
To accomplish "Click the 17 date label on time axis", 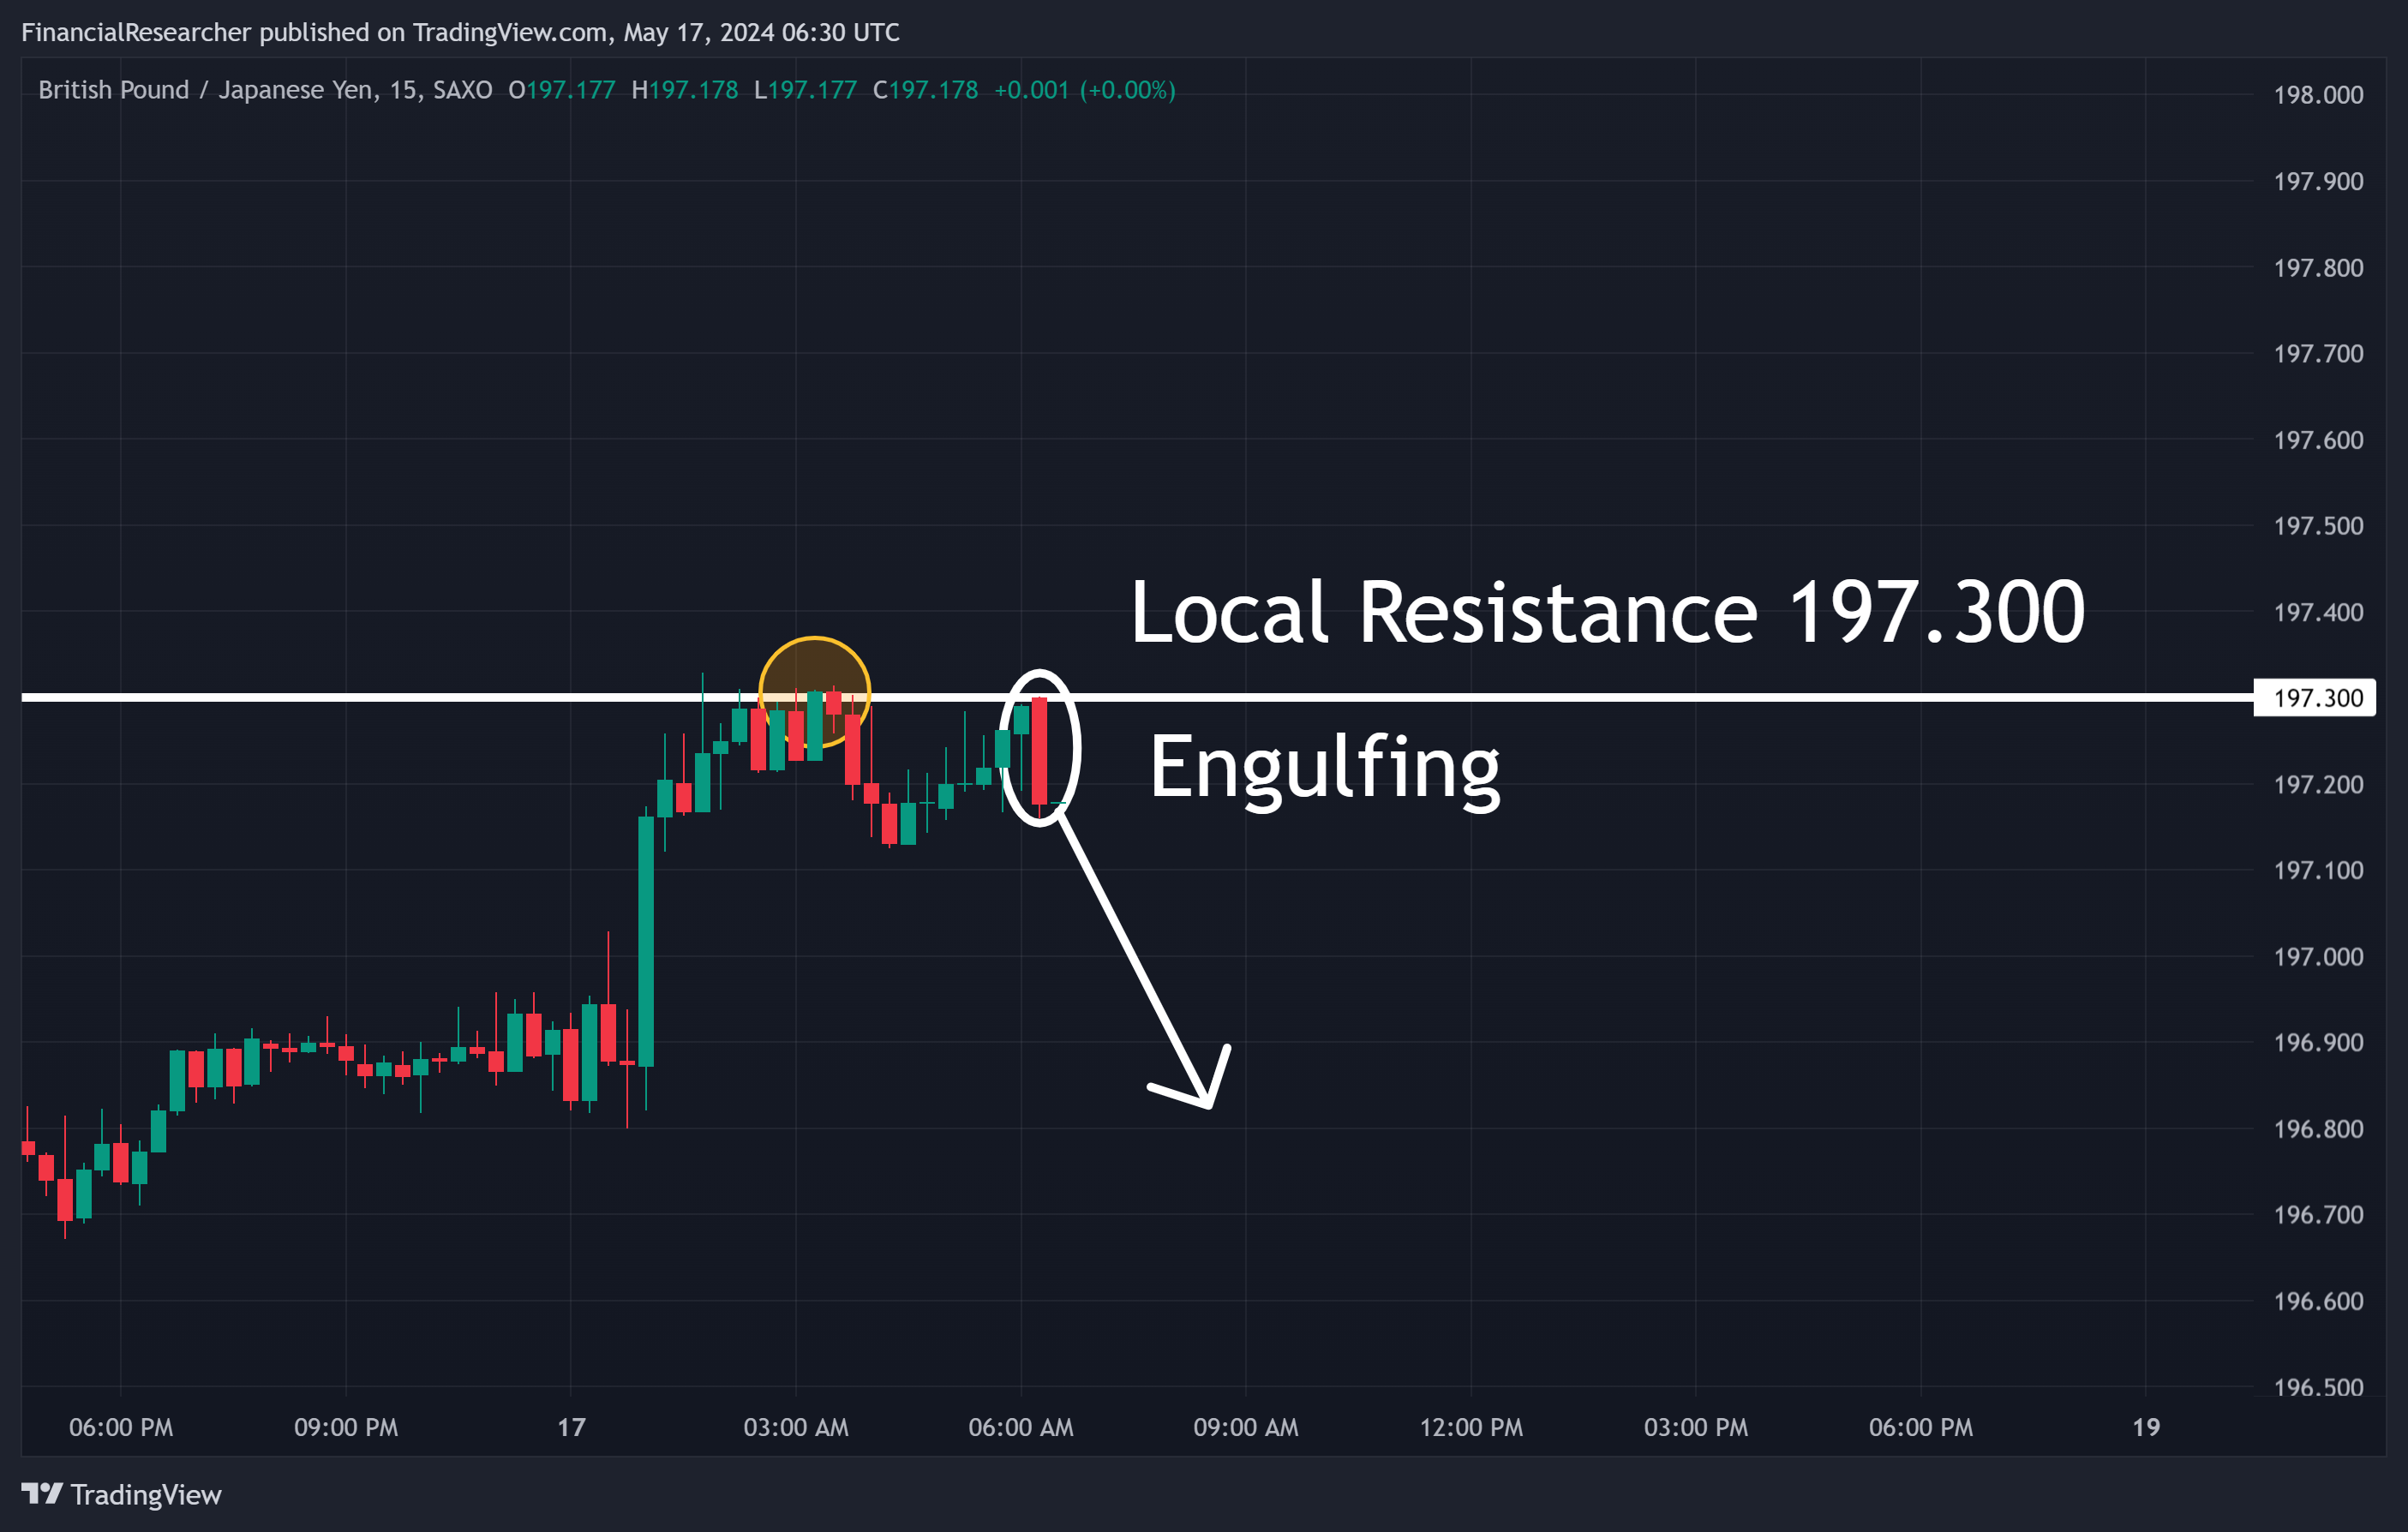I will click(571, 1427).
